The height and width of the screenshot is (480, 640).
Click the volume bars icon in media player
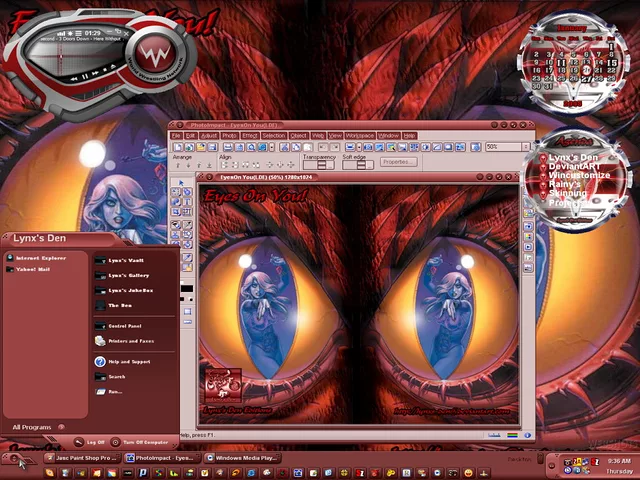[61, 34]
